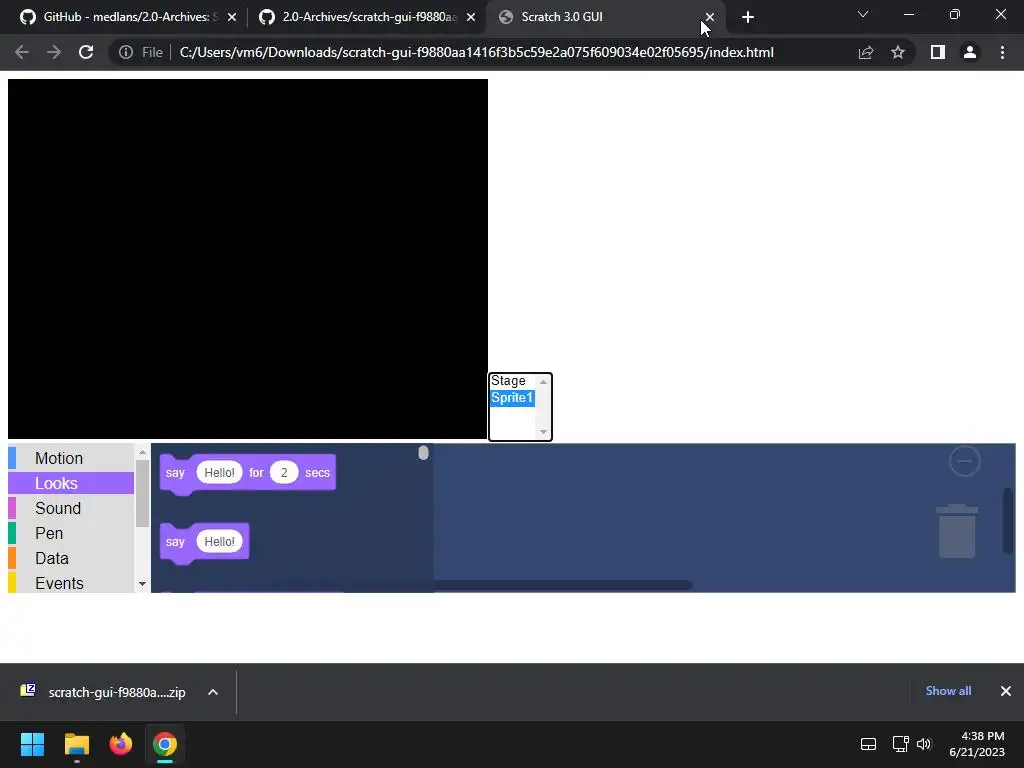This screenshot has width=1024, height=768.
Task: Go back in browser history
Action: [x=22, y=52]
